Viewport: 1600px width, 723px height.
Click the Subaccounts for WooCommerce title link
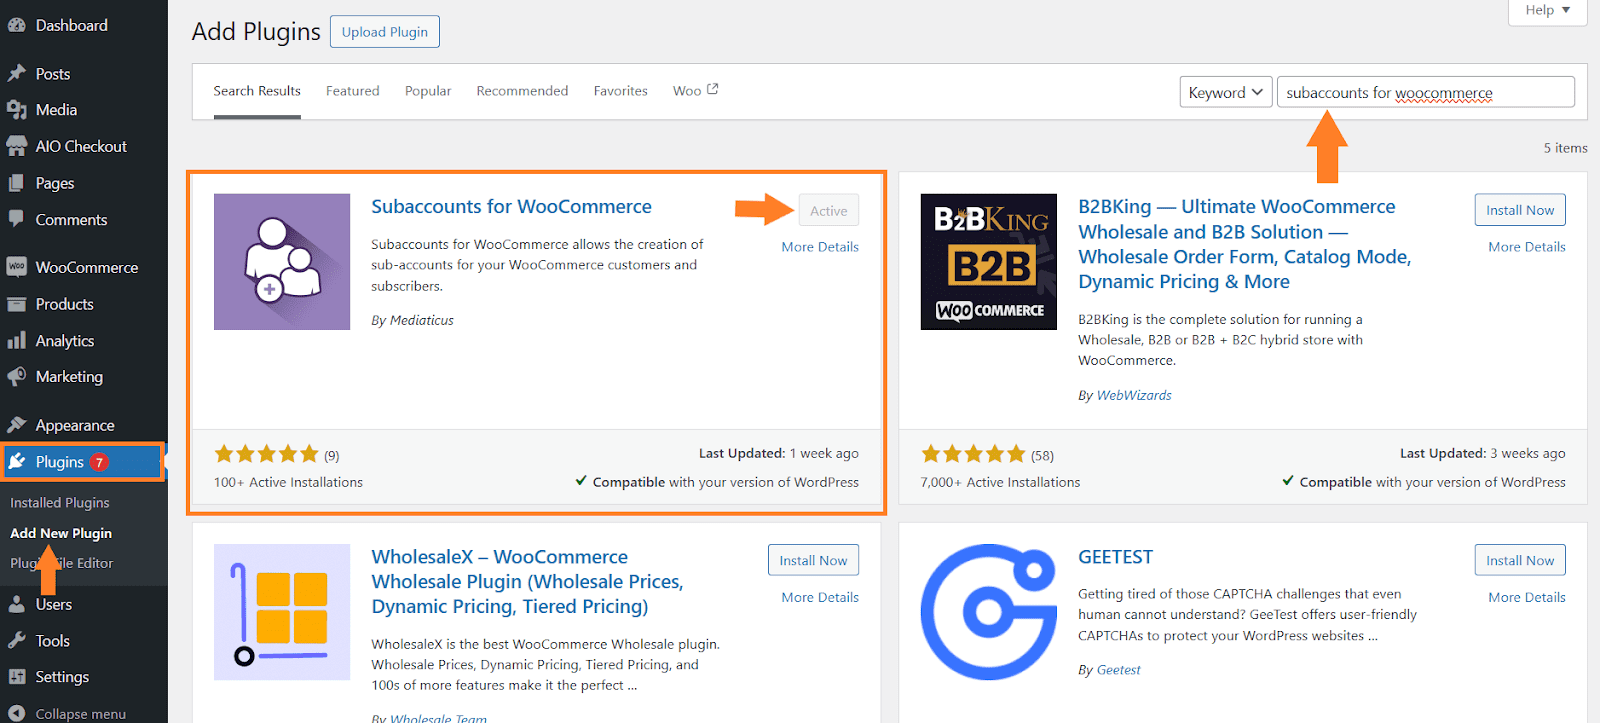(511, 207)
